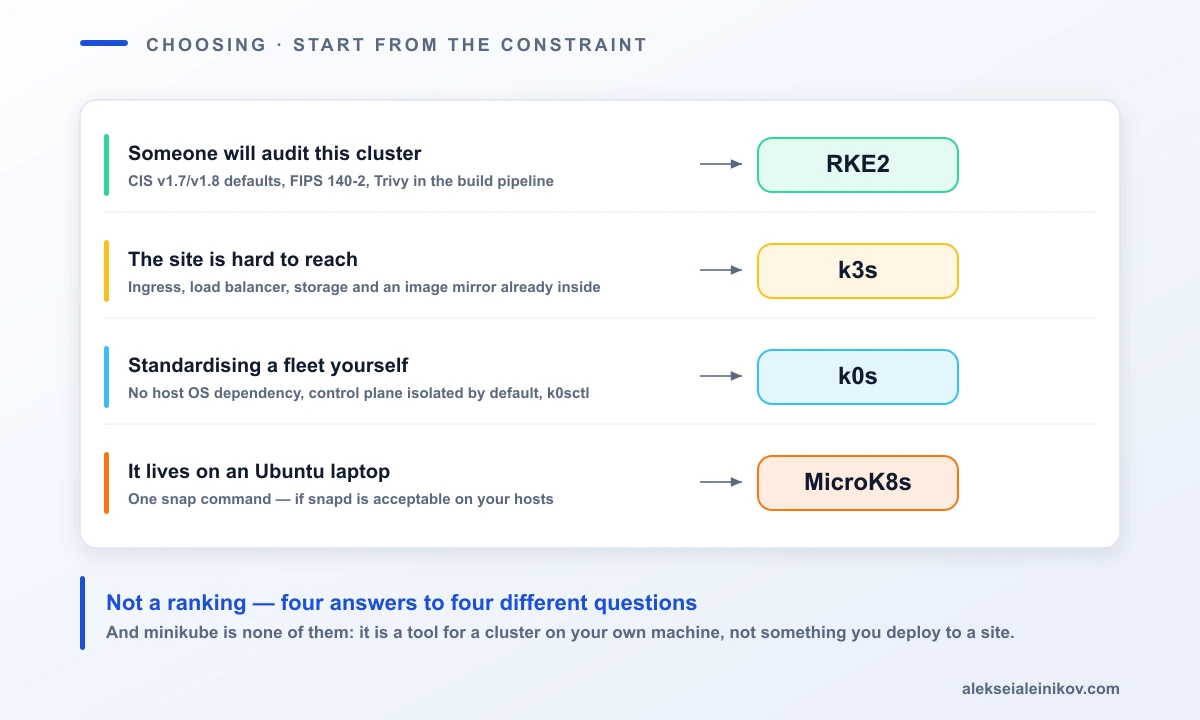Click the blue dash before CHOOSING header

pos(104,43)
